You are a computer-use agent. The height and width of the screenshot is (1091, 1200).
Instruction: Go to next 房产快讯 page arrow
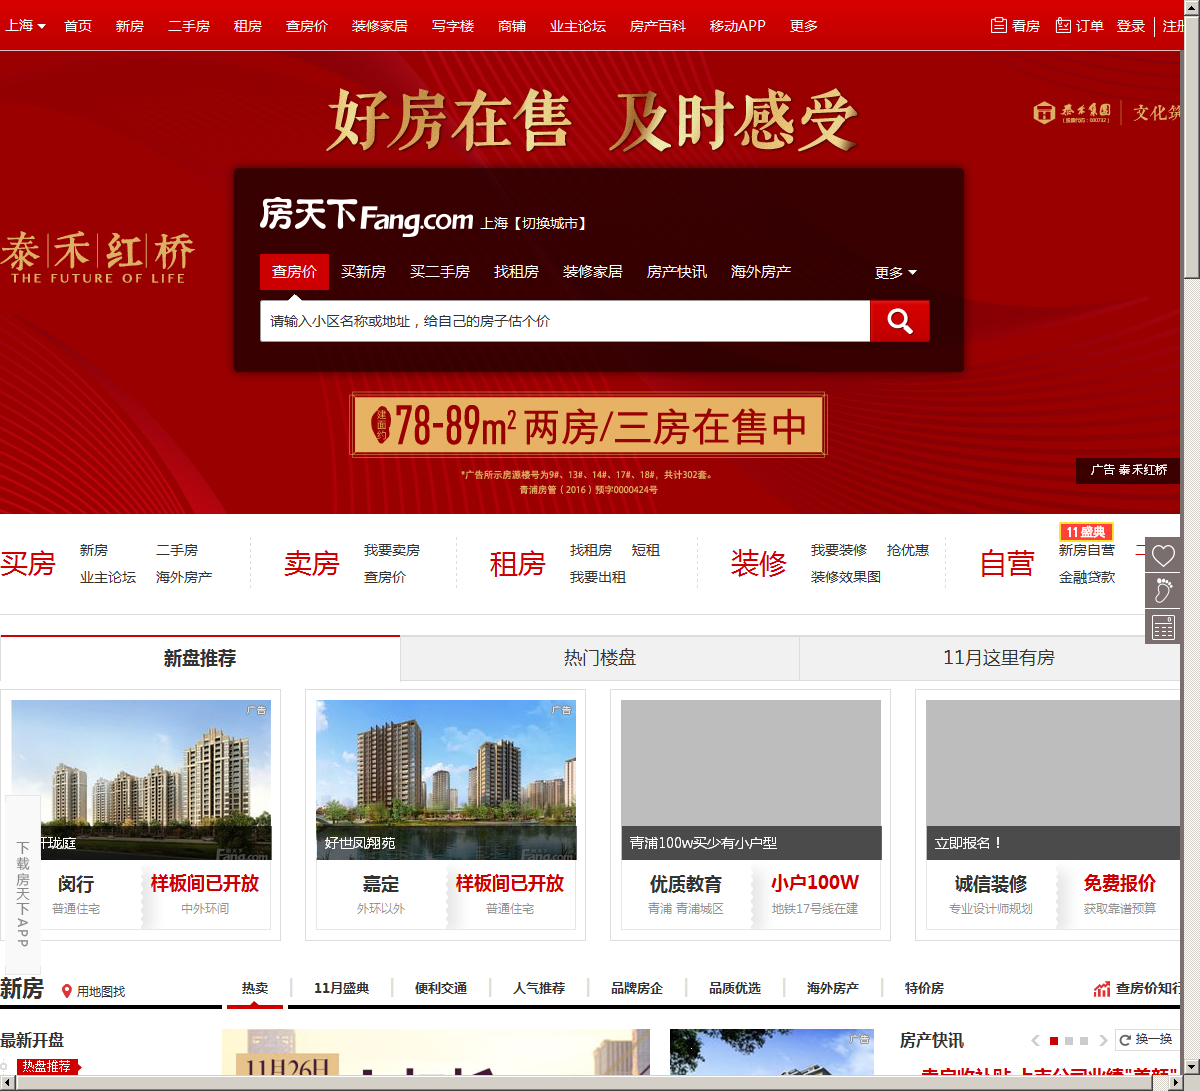pyautogui.click(x=1103, y=1041)
